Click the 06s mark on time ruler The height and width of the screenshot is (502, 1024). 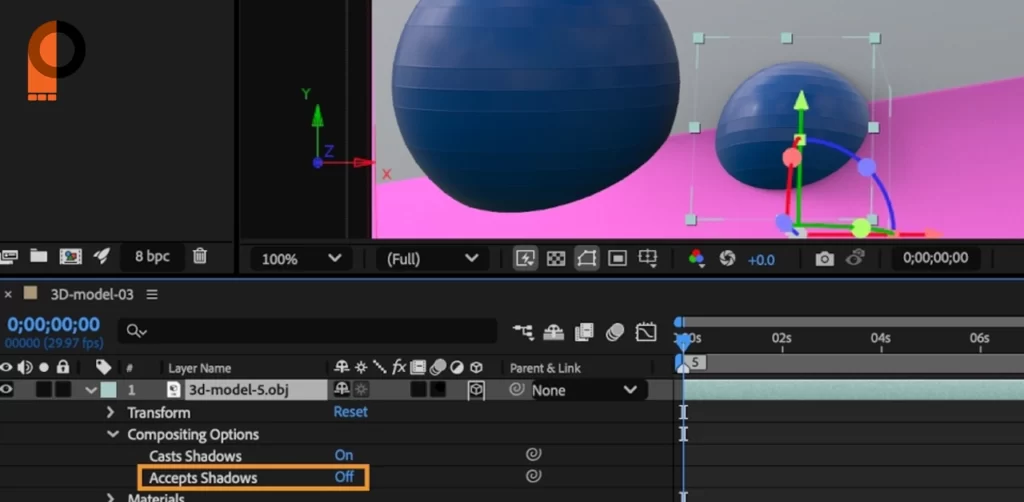tap(980, 338)
